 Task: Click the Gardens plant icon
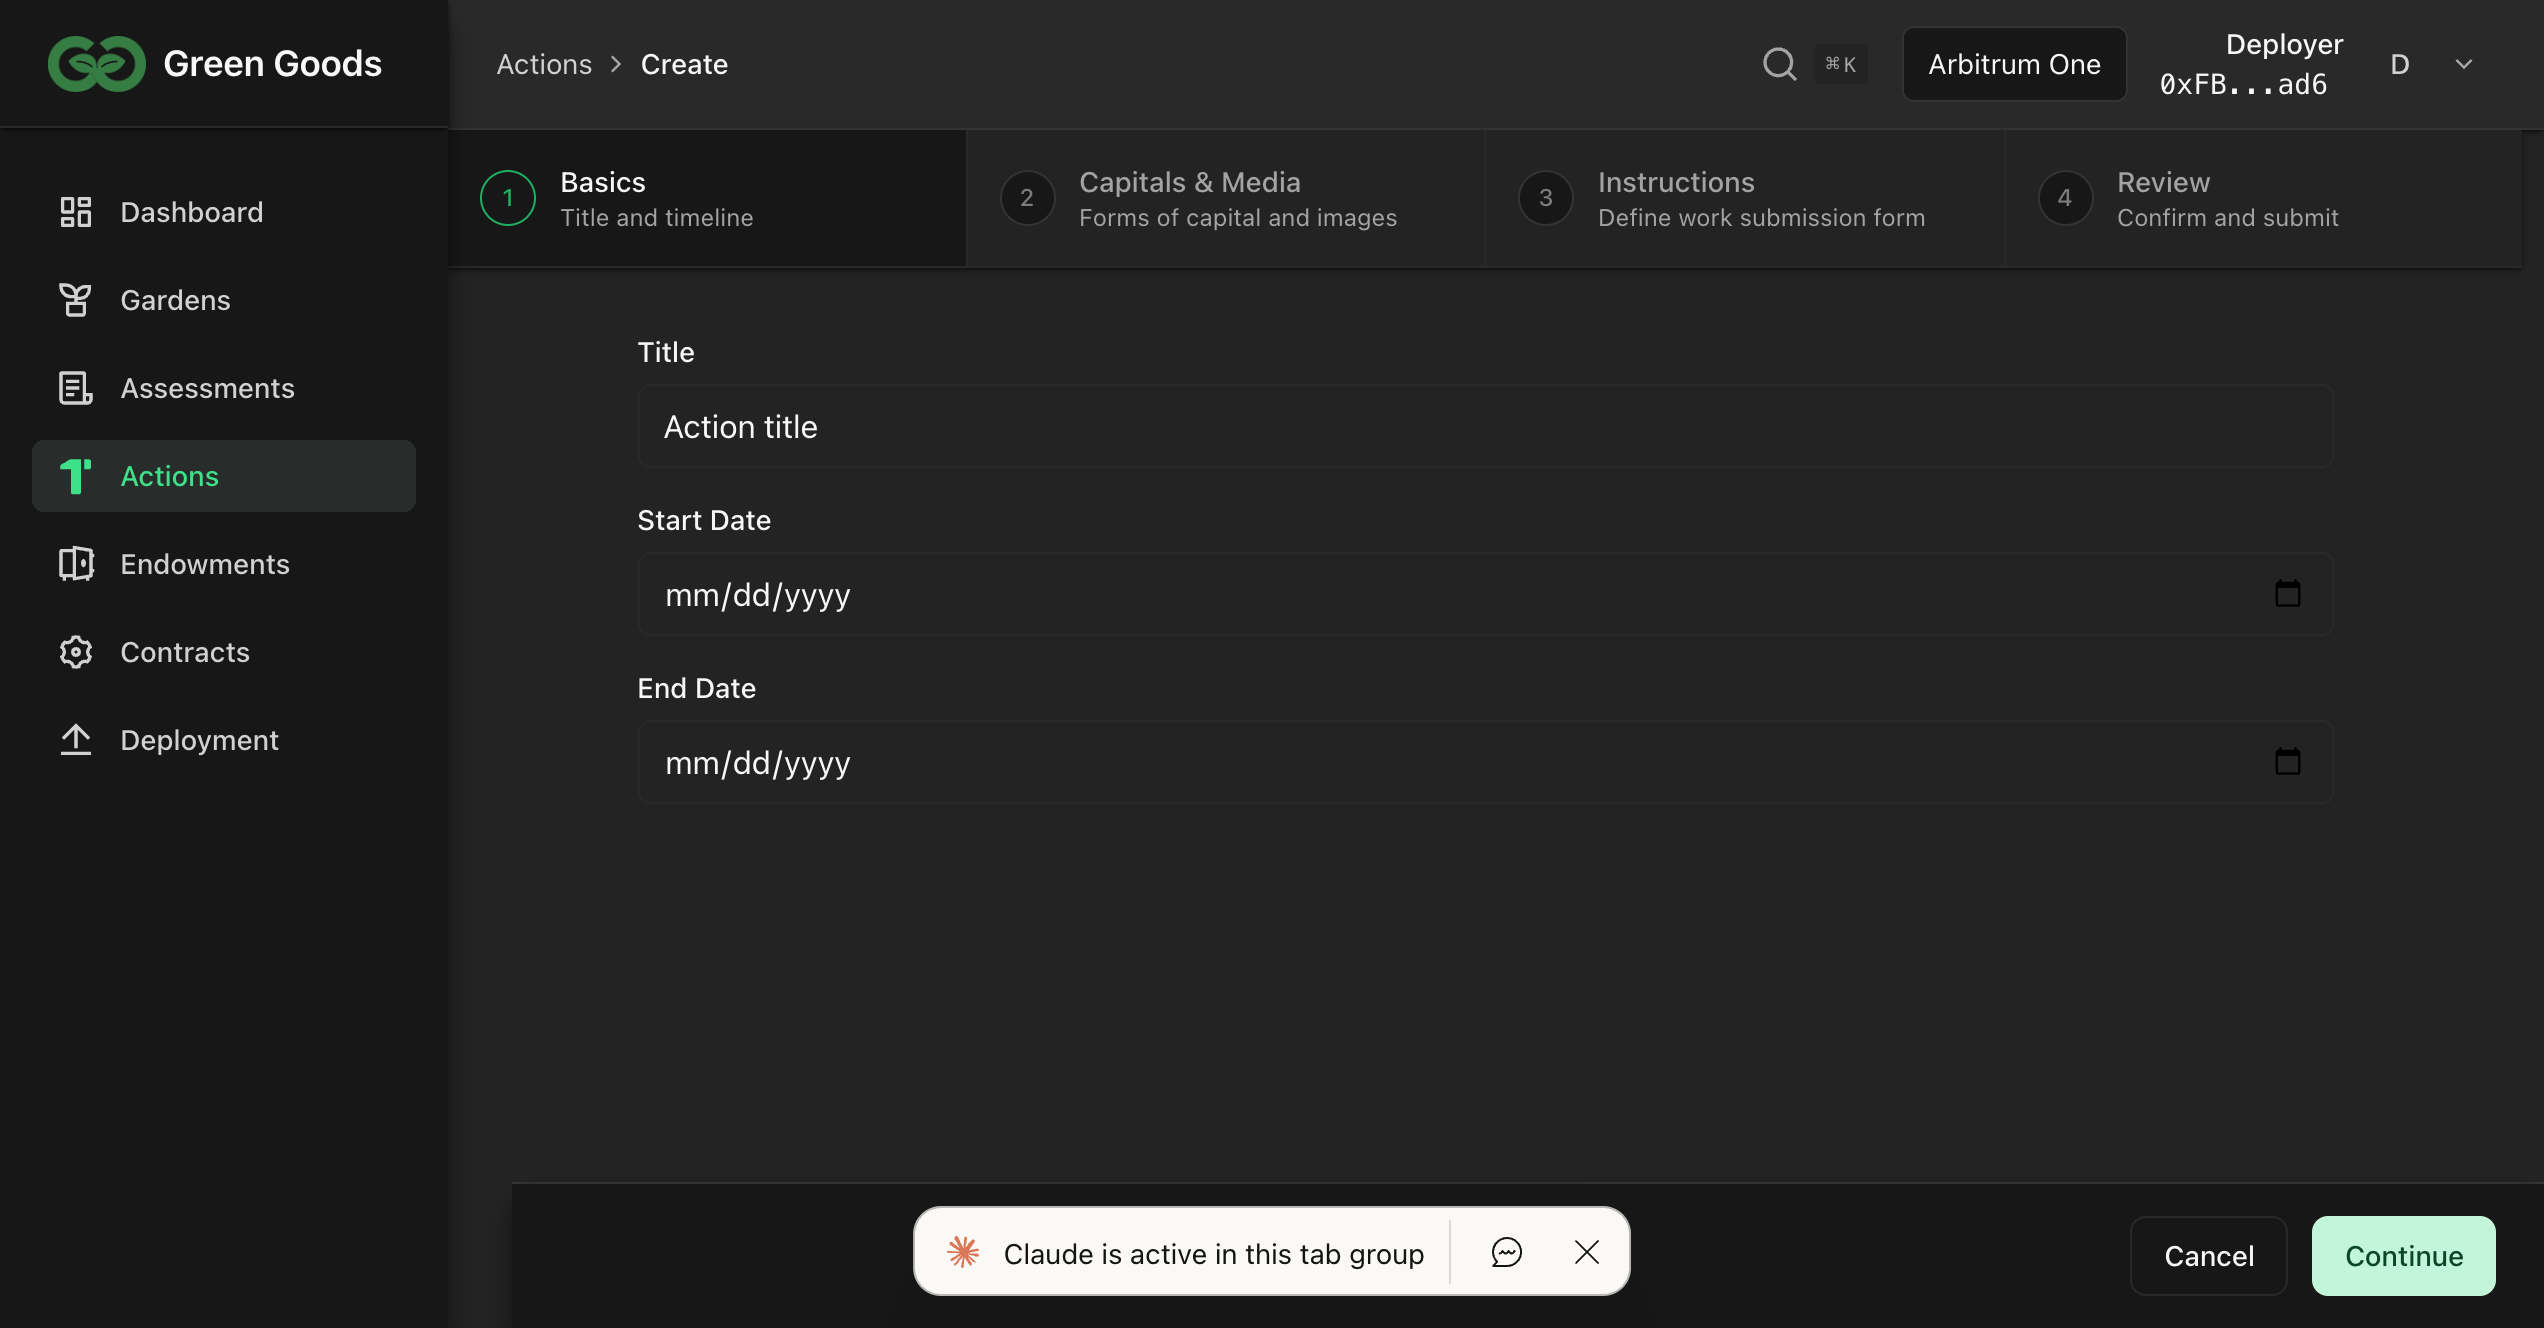pos(76,300)
